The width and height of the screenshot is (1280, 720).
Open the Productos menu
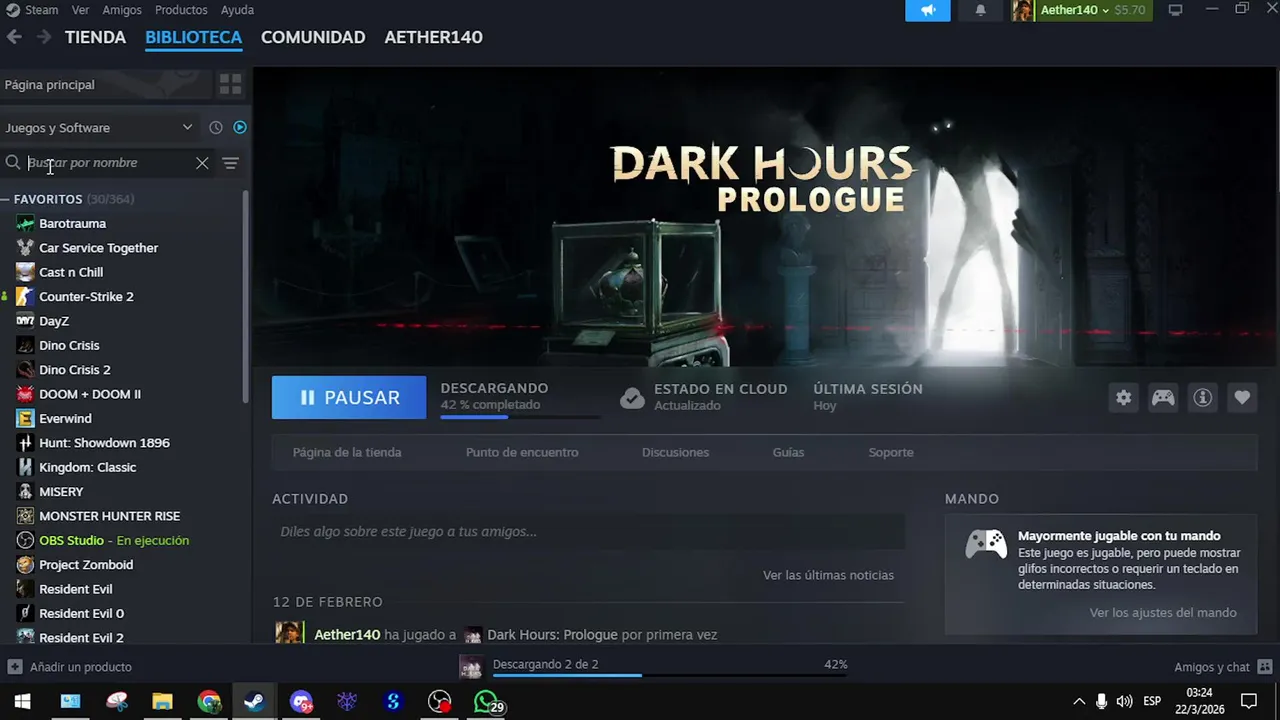(x=181, y=10)
